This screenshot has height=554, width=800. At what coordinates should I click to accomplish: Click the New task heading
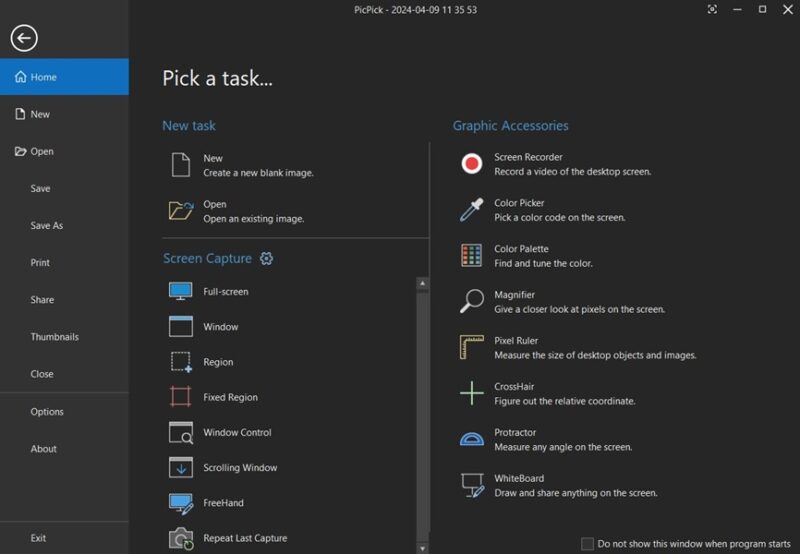click(189, 125)
